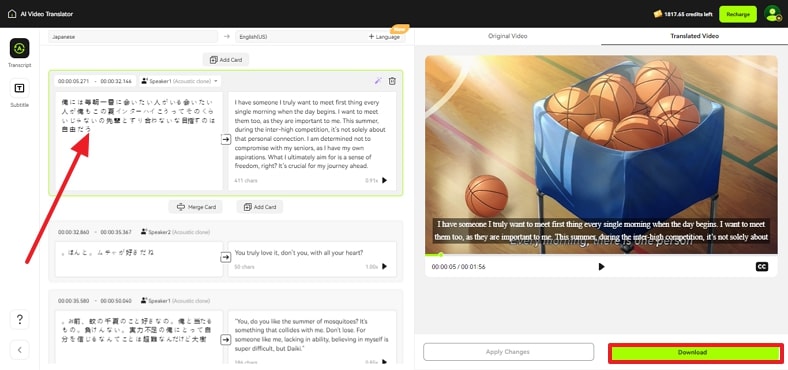
Task: Edit the Japanese text in Speaker2 card
Action: (139, 259)
